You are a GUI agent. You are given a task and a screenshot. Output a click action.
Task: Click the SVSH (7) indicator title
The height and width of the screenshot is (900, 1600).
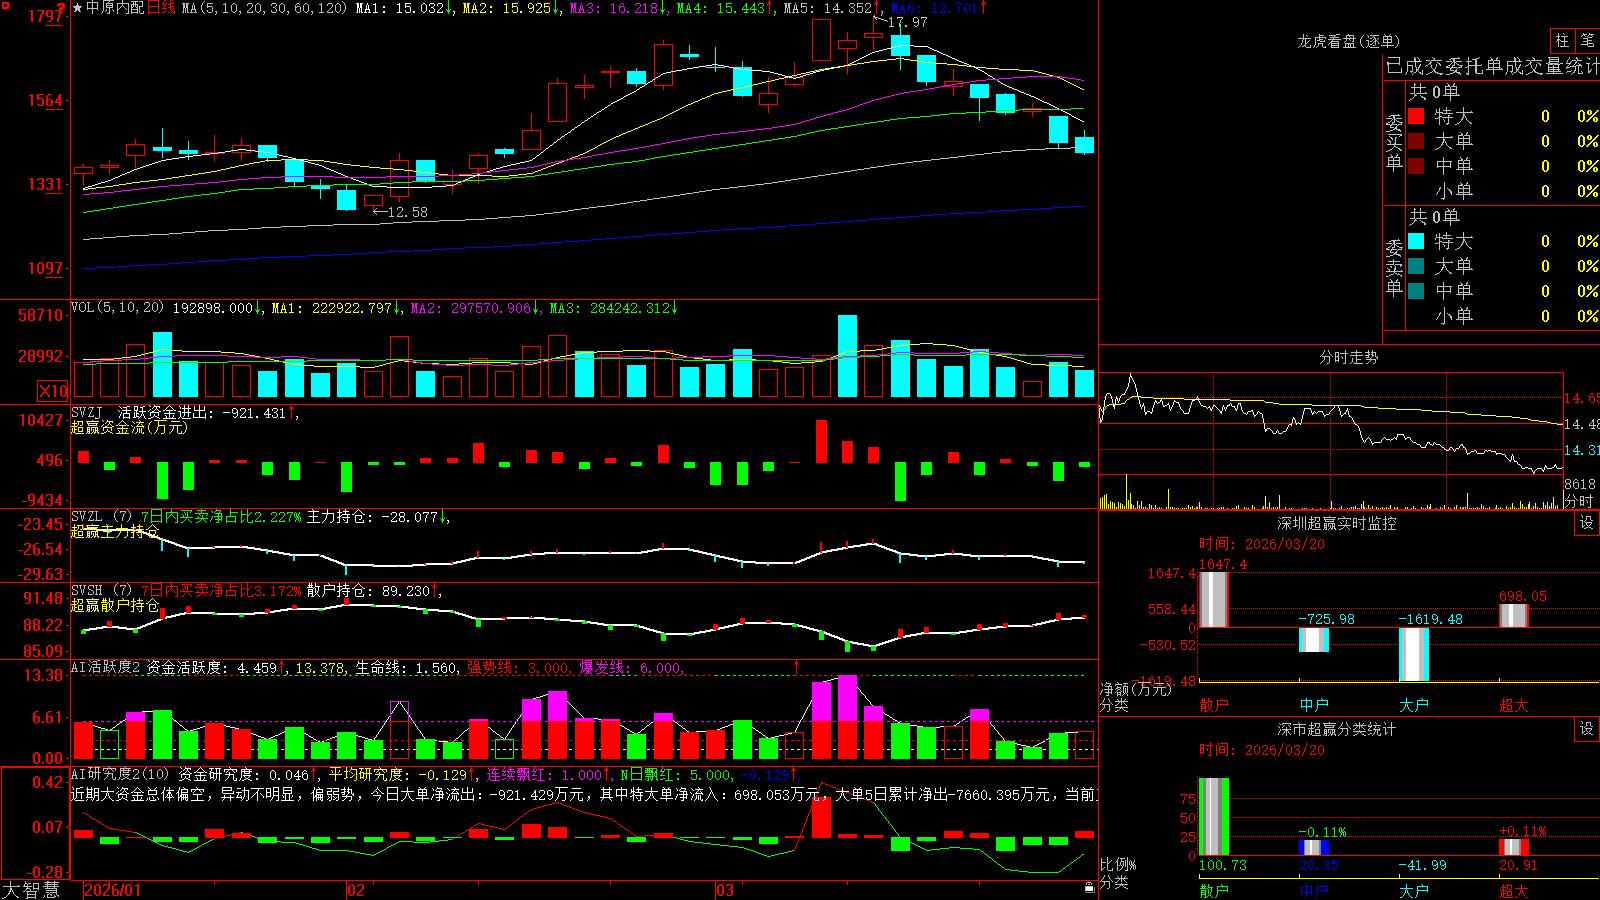point(101,590)
